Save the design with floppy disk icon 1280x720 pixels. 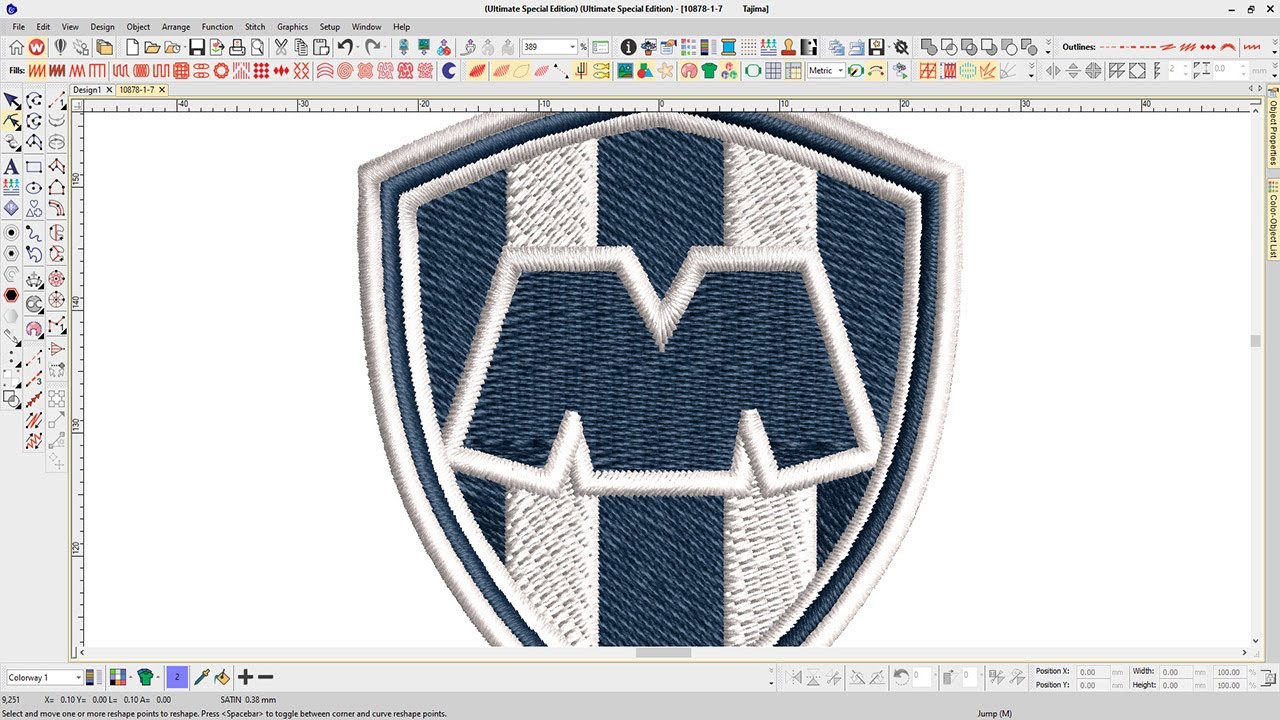197,47
